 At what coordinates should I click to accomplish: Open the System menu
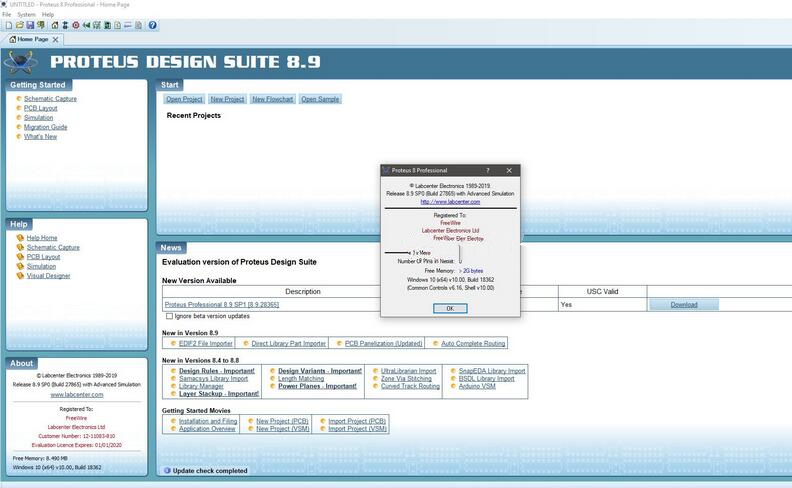[x=26, y=15]
